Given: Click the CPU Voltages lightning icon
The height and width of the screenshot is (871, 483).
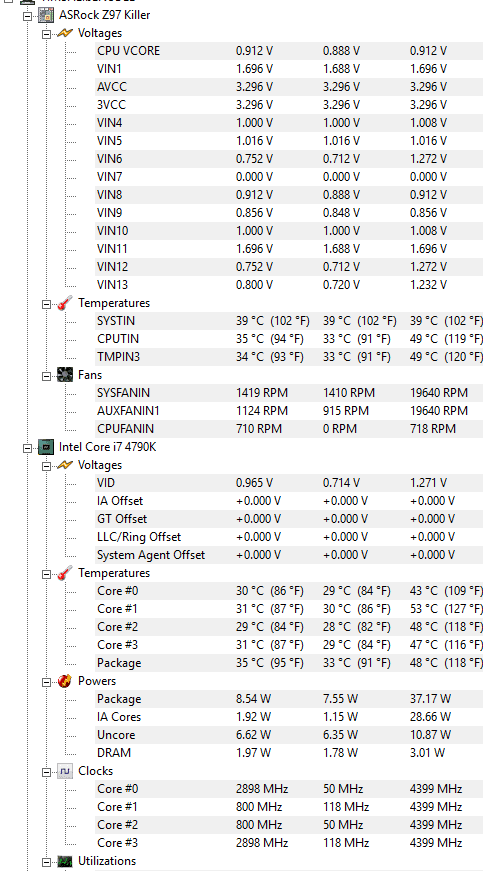Looking at the screenshot, I should click(65, 465).
